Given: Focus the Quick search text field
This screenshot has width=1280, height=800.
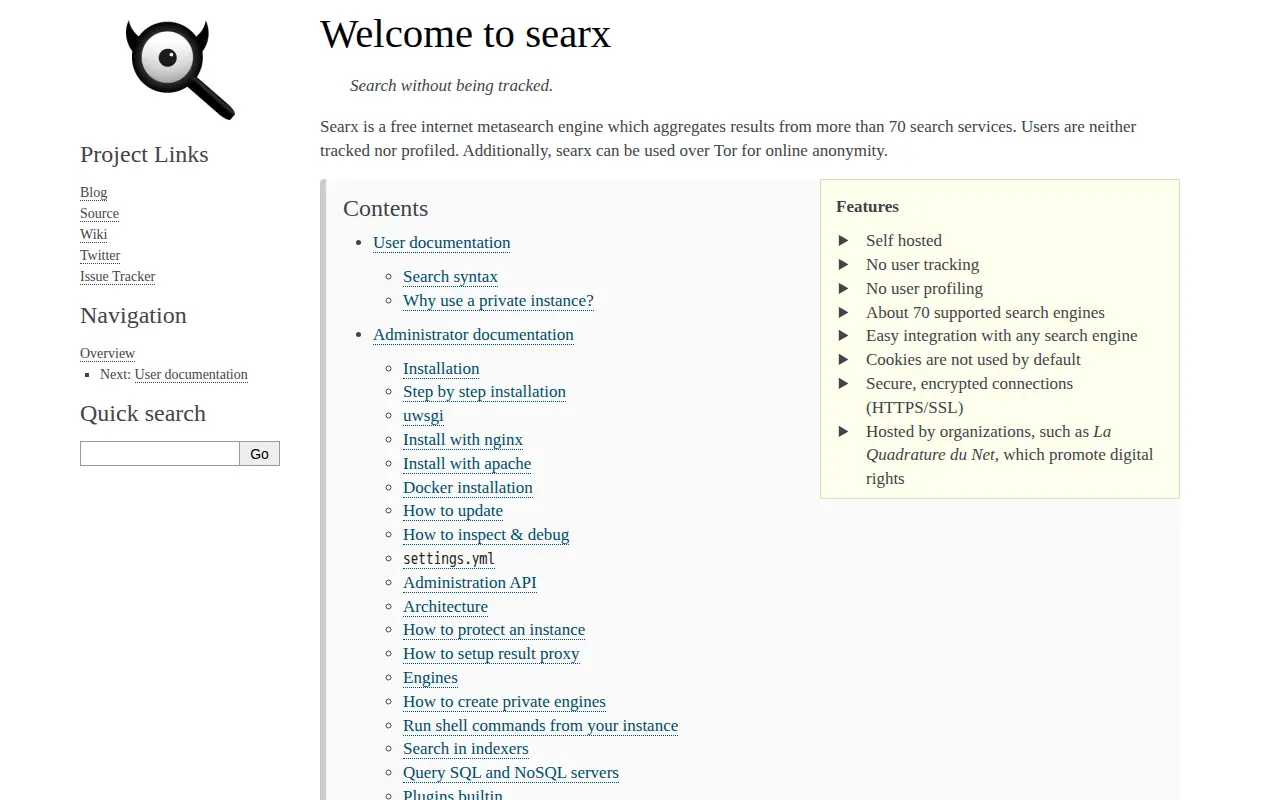Looking at the screenshot, I should 160,453.
